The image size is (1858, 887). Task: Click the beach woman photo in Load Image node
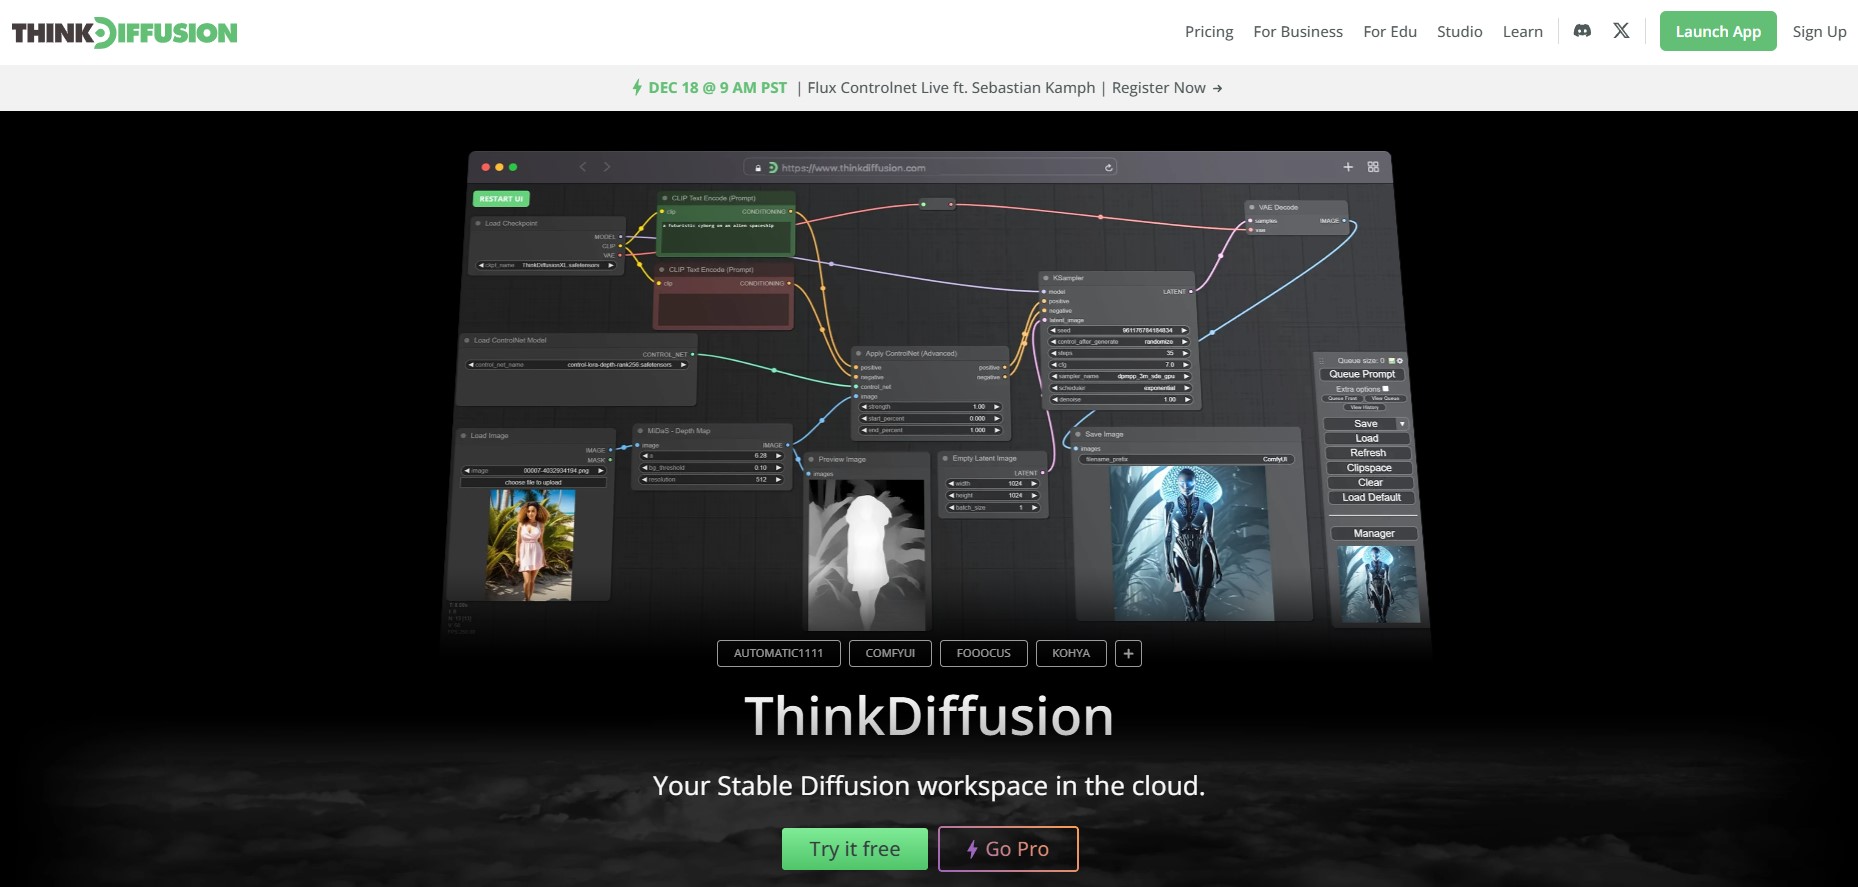point(530,545)
